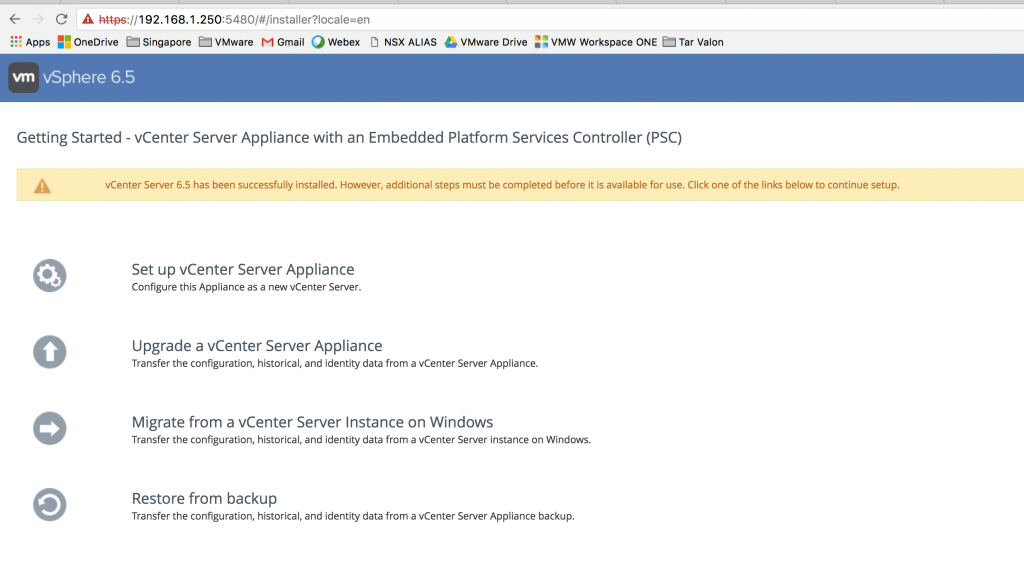The image size is (1024, 581).
Task: Start Restore from backup option
Action: pos(204,498)
